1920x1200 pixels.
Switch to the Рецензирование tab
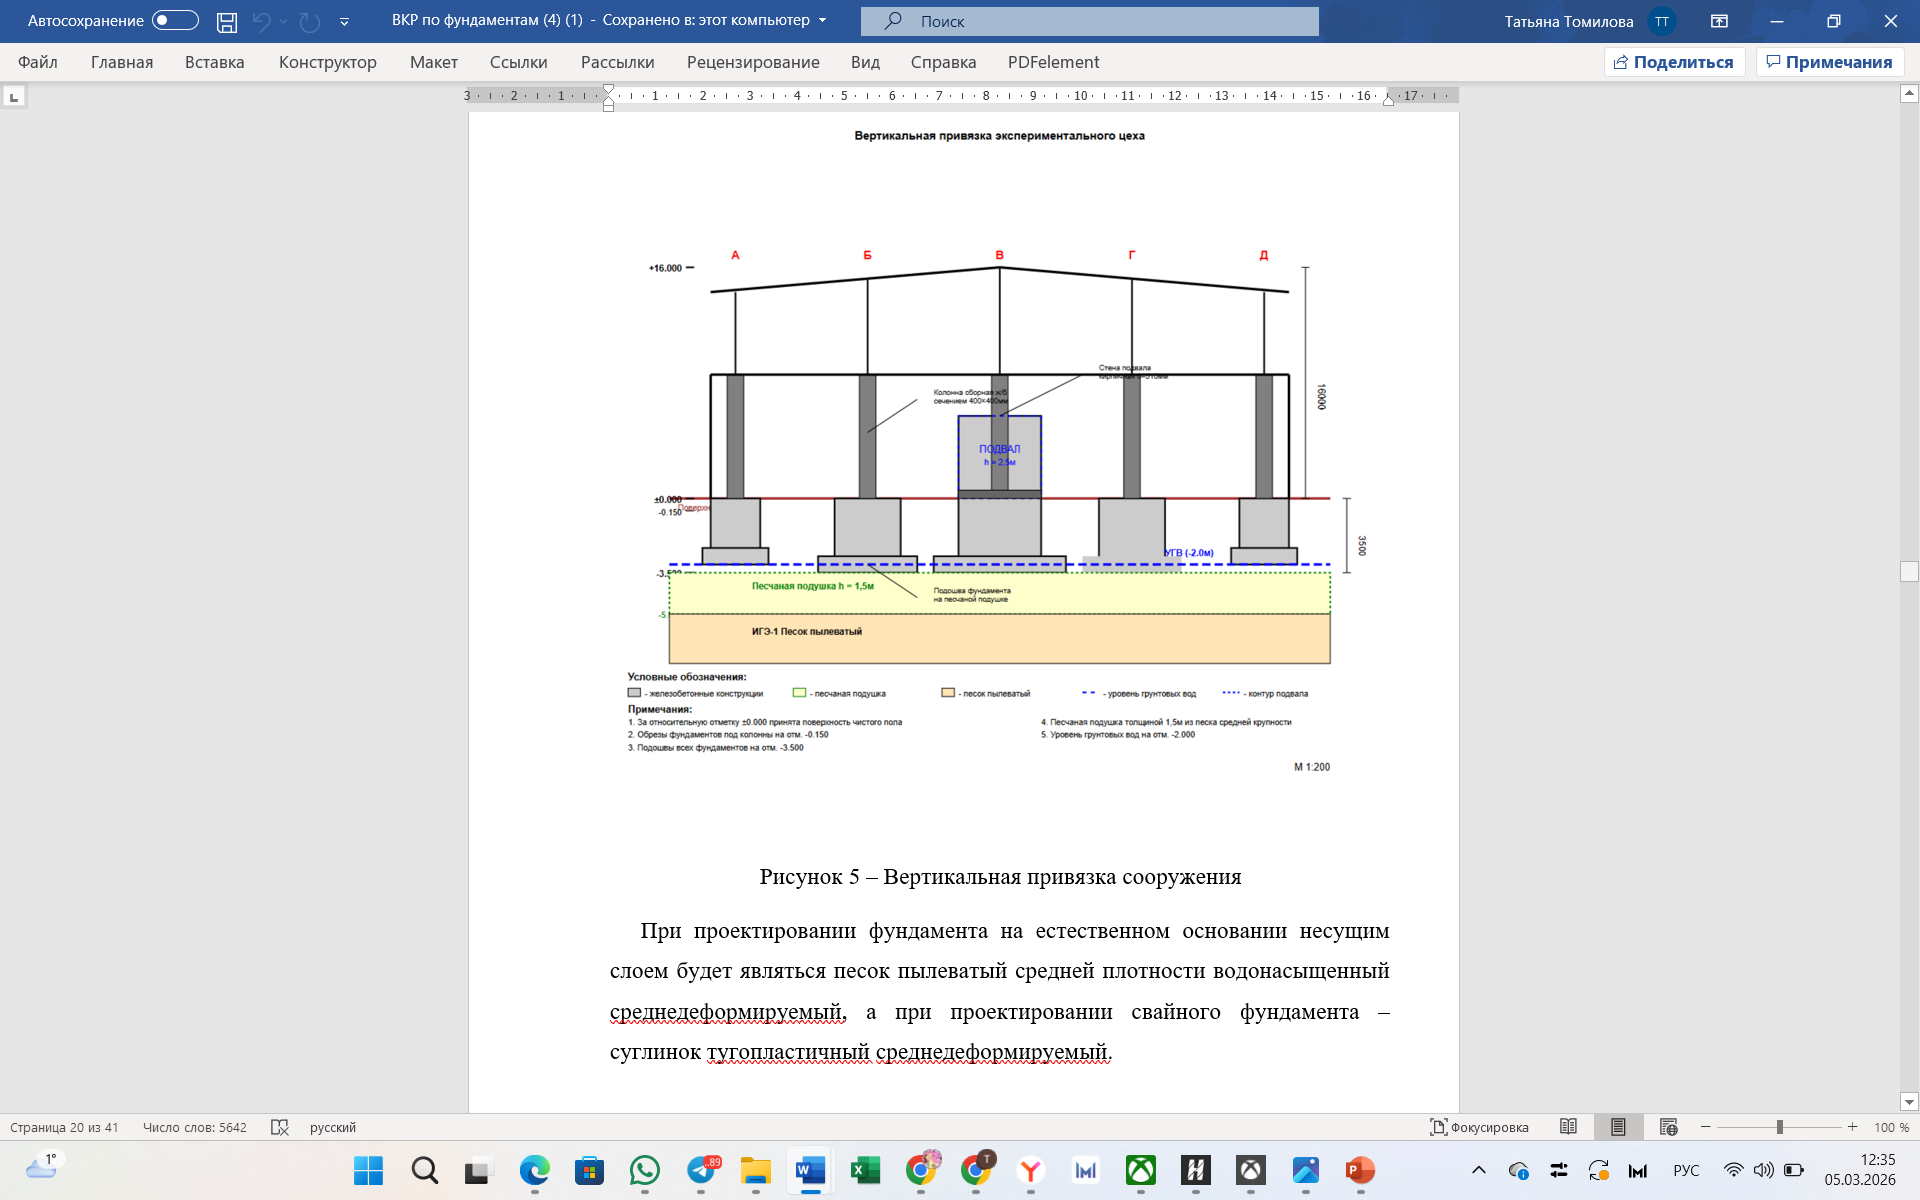pos(753,62)
